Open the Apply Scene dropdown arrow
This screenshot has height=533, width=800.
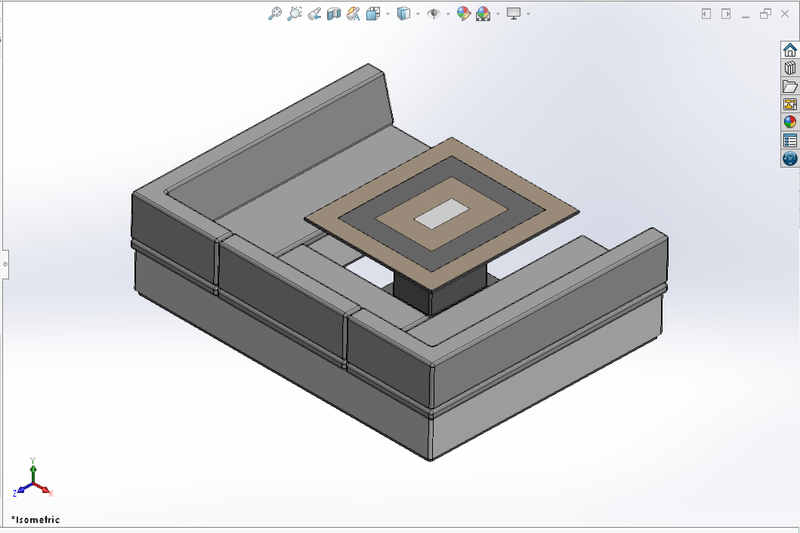[498, 14]
